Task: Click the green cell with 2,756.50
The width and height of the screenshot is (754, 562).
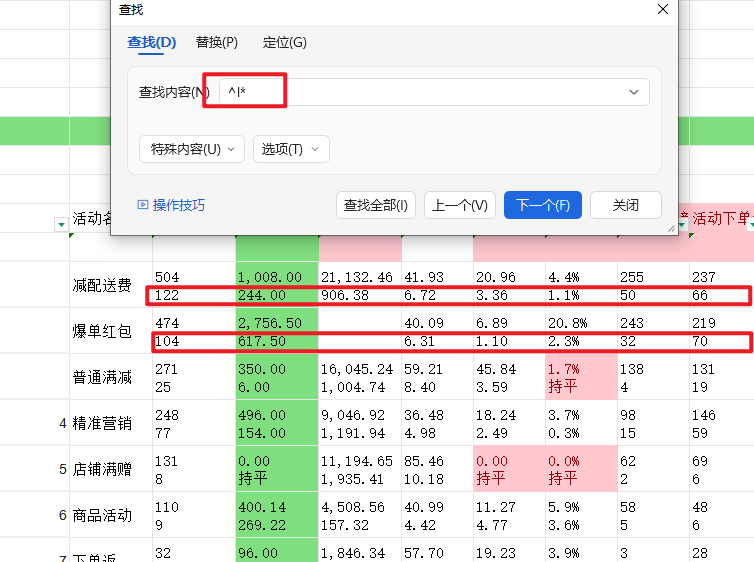Action: [277, 331]
